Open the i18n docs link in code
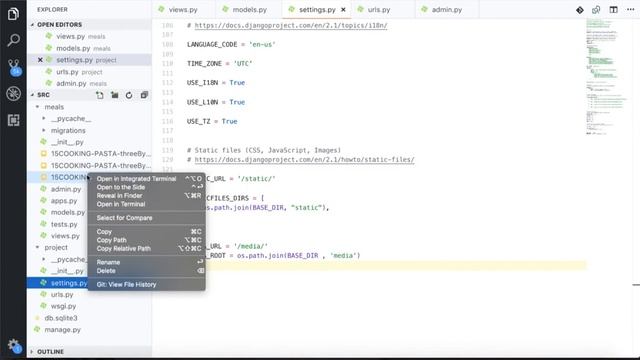The width and height of the screenshot is (640, 360). click(x=291, y=25)
